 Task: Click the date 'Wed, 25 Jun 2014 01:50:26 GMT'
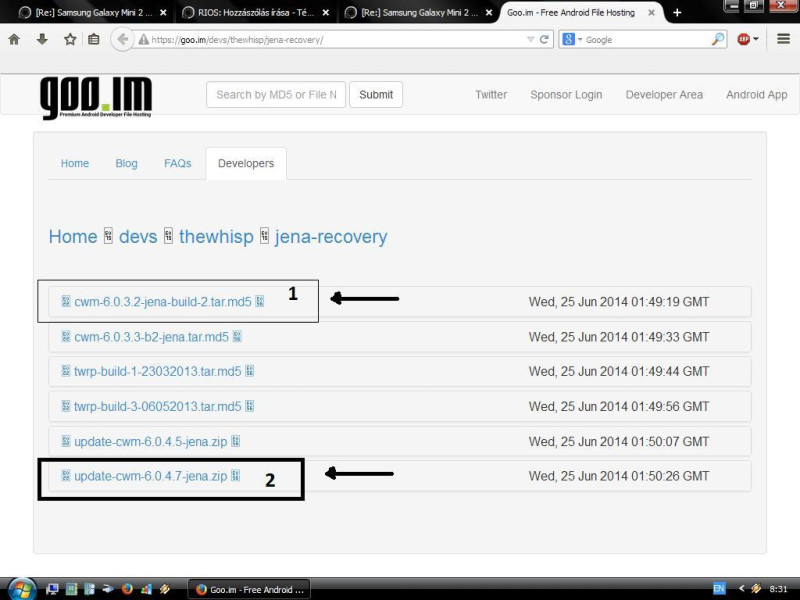point(619,476)
